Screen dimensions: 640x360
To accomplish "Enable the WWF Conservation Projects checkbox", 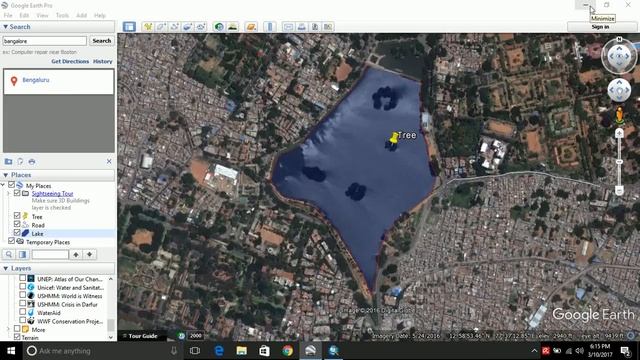I will (x=23, y=320).
